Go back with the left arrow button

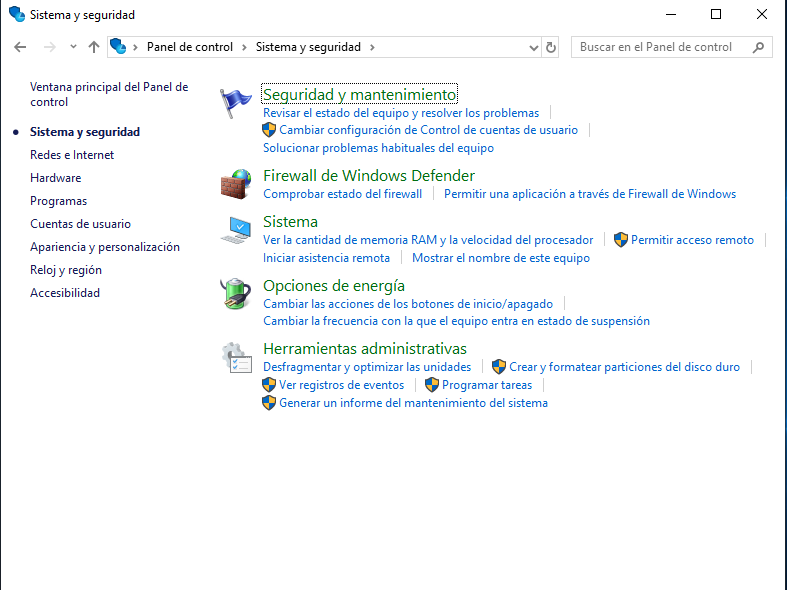point(20,47)
